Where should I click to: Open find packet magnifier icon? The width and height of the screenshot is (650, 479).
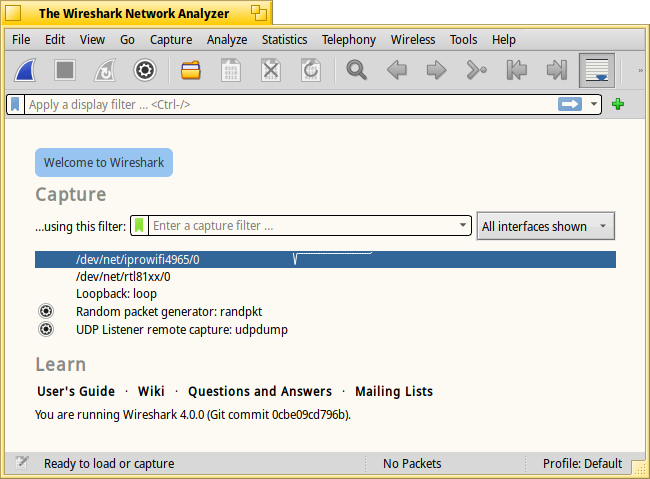[x=357, y=70]
